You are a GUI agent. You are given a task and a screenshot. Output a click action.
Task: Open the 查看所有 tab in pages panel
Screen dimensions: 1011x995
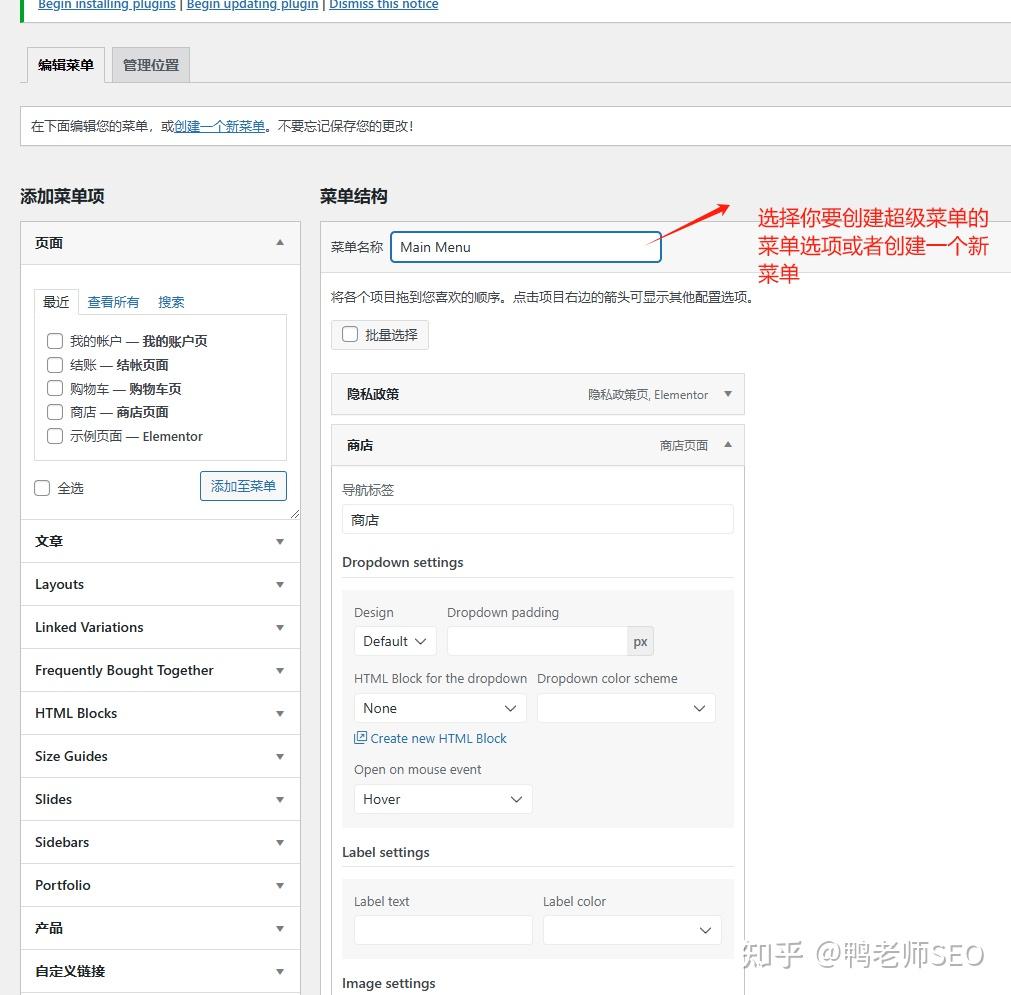click(x=112, y=301)
